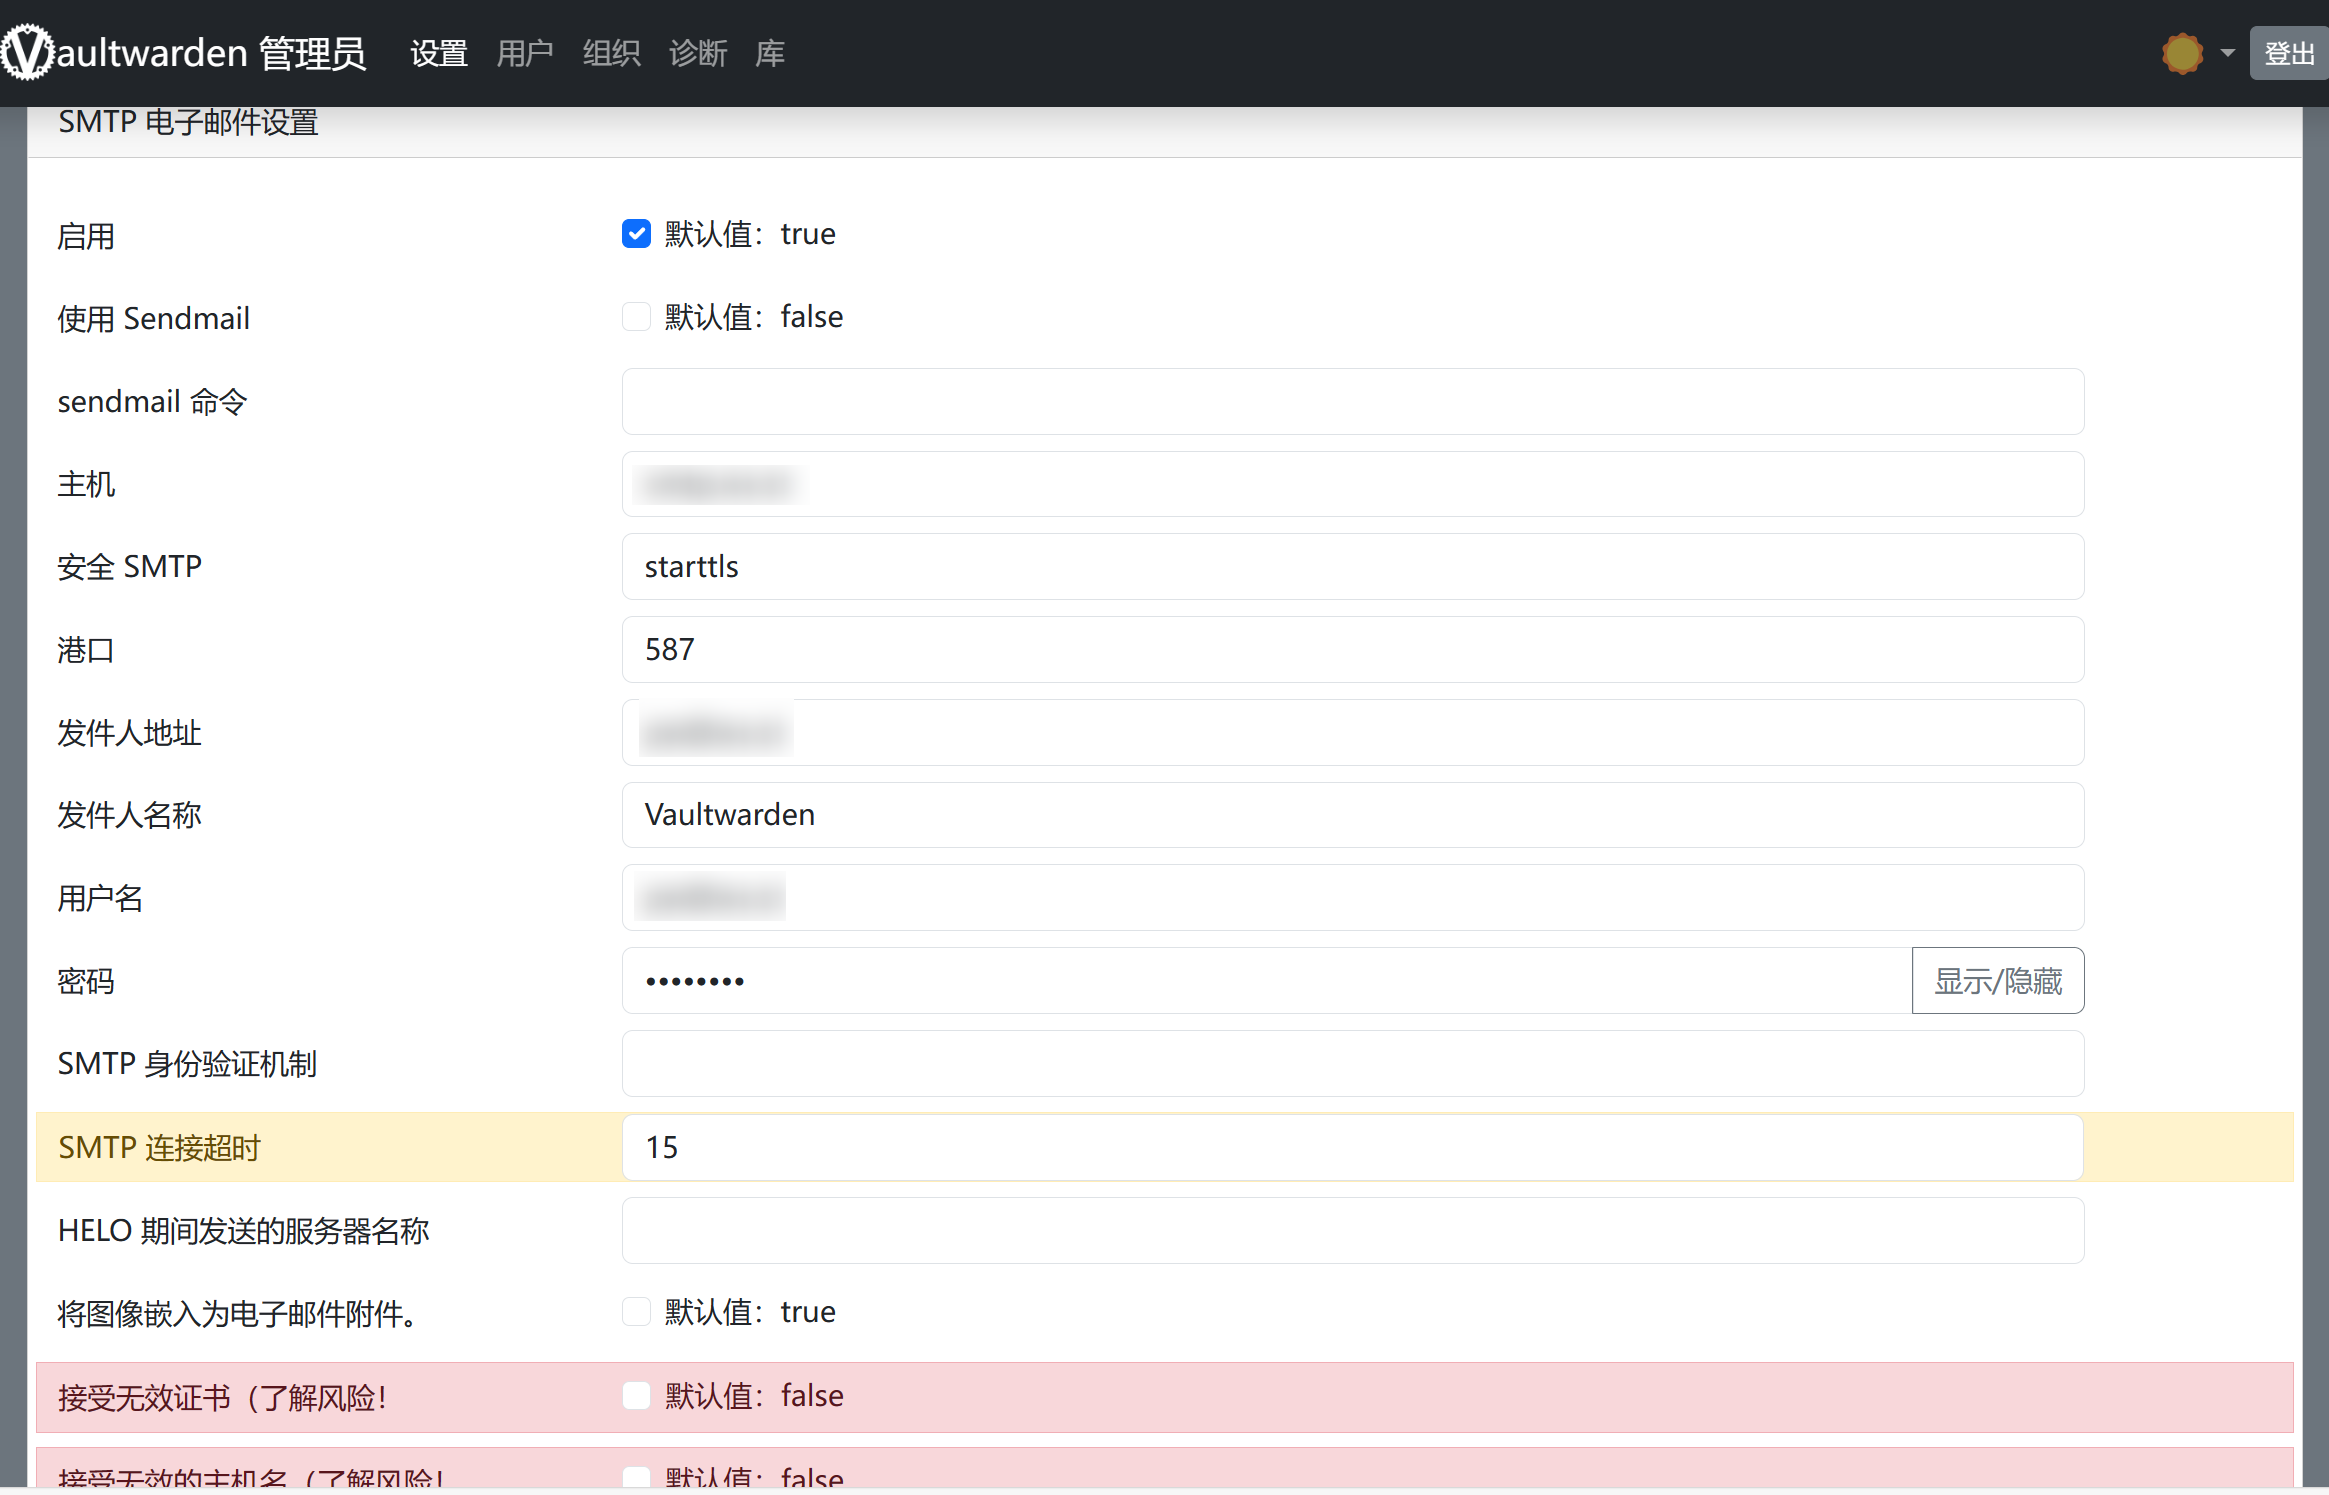Open the 库 vault link
The image size is (2329, 1495).
[x=770, y=53]
